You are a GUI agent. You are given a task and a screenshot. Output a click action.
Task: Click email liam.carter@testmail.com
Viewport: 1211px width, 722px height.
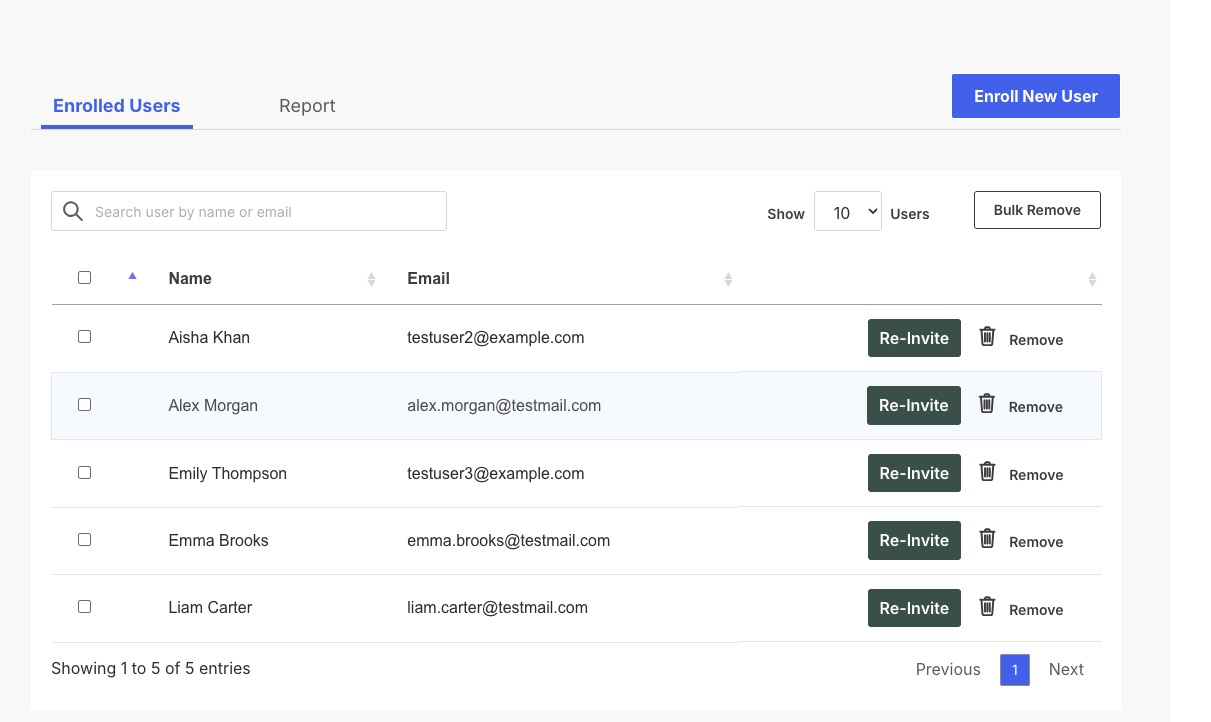pos(497,608)
